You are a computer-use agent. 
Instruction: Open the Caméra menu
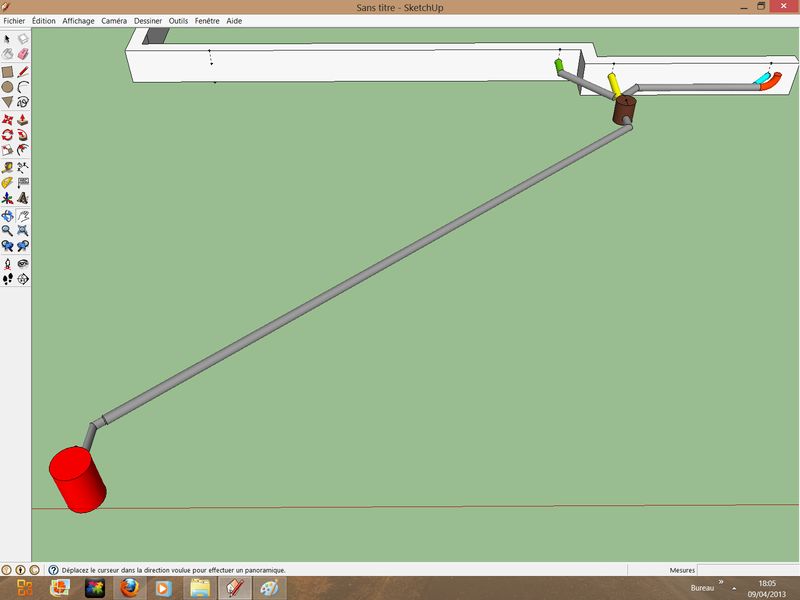click(x=114, y=20)
